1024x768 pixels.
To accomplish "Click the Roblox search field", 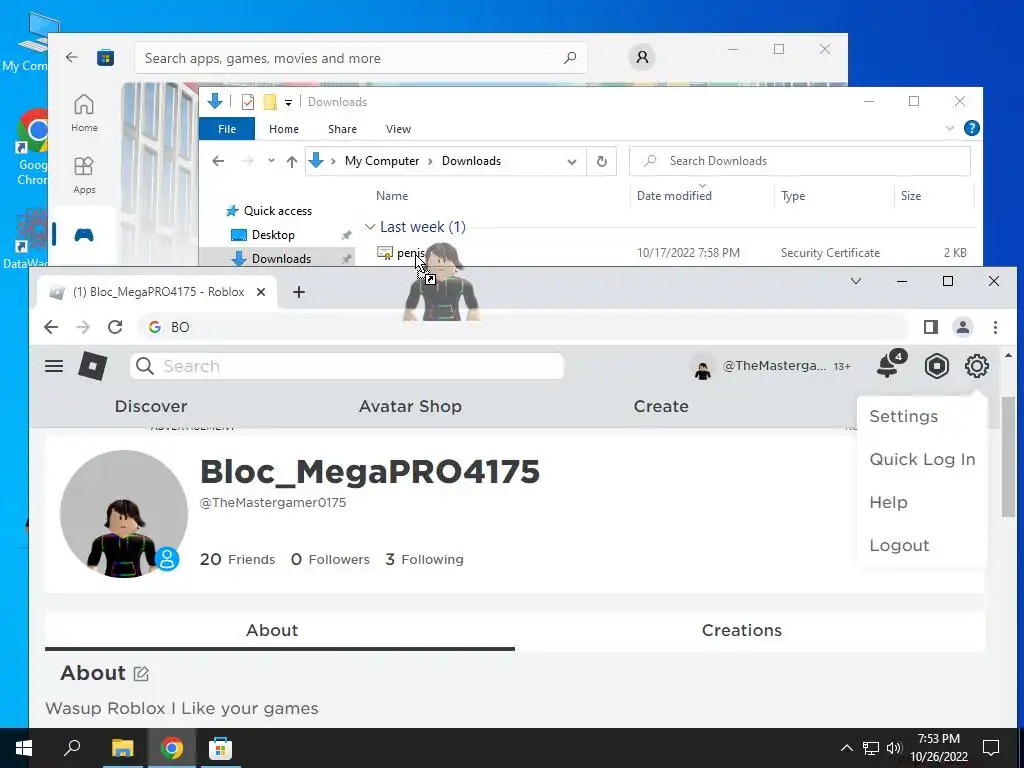I will pos(347,366).
